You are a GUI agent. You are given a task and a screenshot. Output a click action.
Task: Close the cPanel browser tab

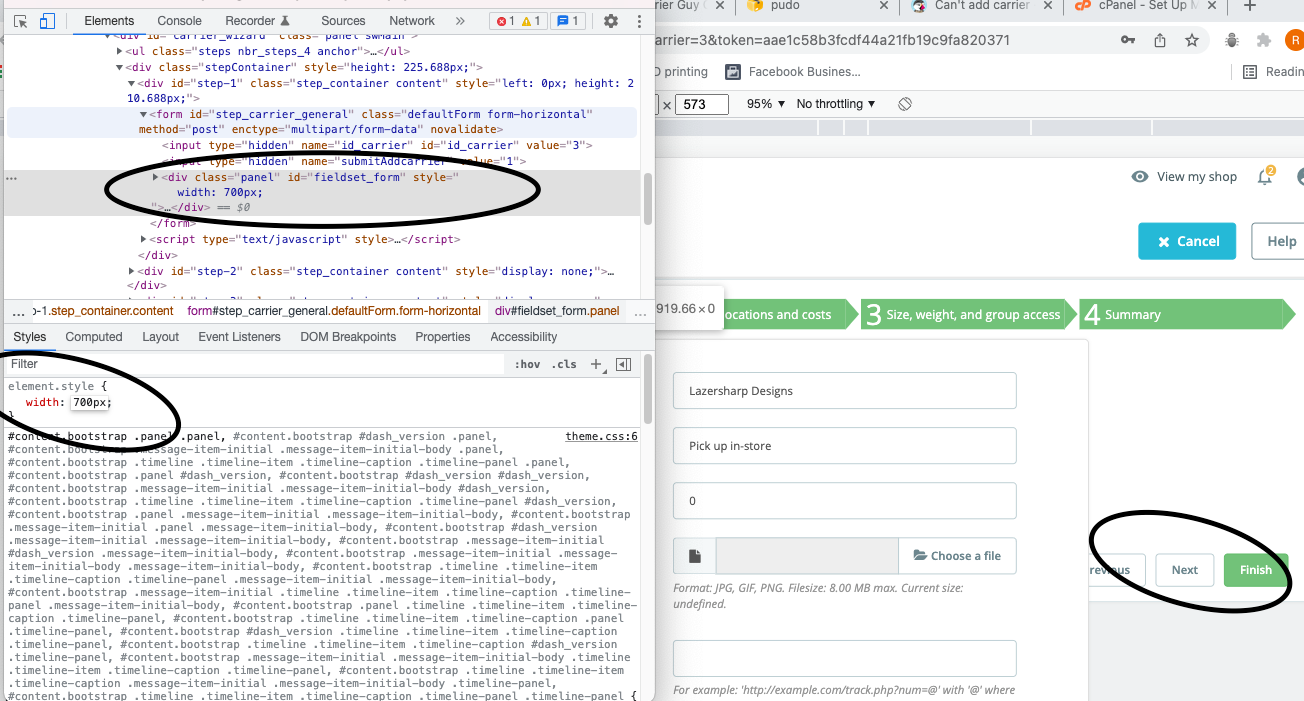point(1212,6)
